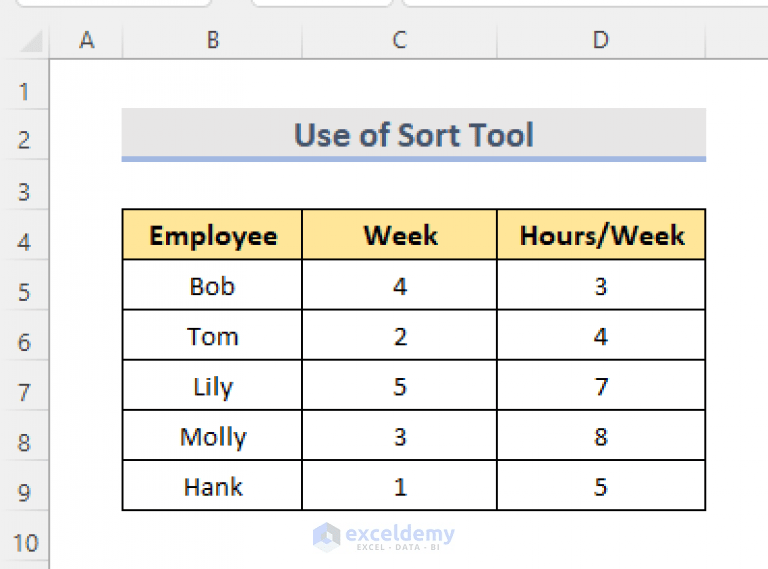
Task: Select Molly's Week value 3
Action: click(x=399, y=435)
